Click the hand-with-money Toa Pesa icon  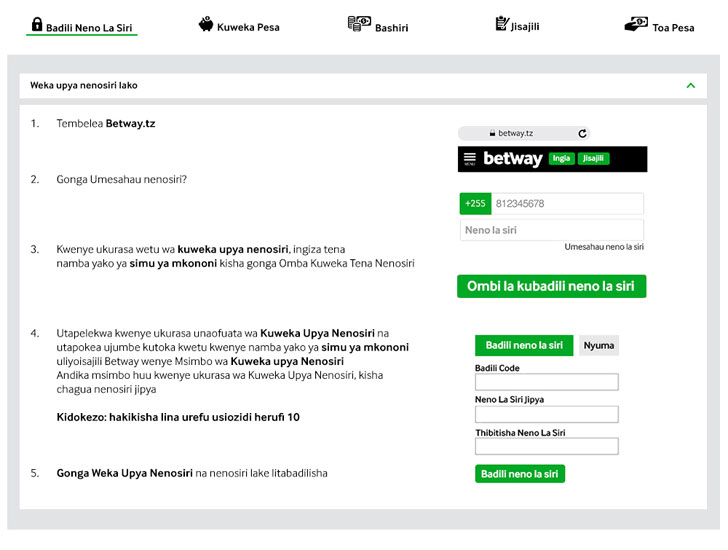point(636,24)
